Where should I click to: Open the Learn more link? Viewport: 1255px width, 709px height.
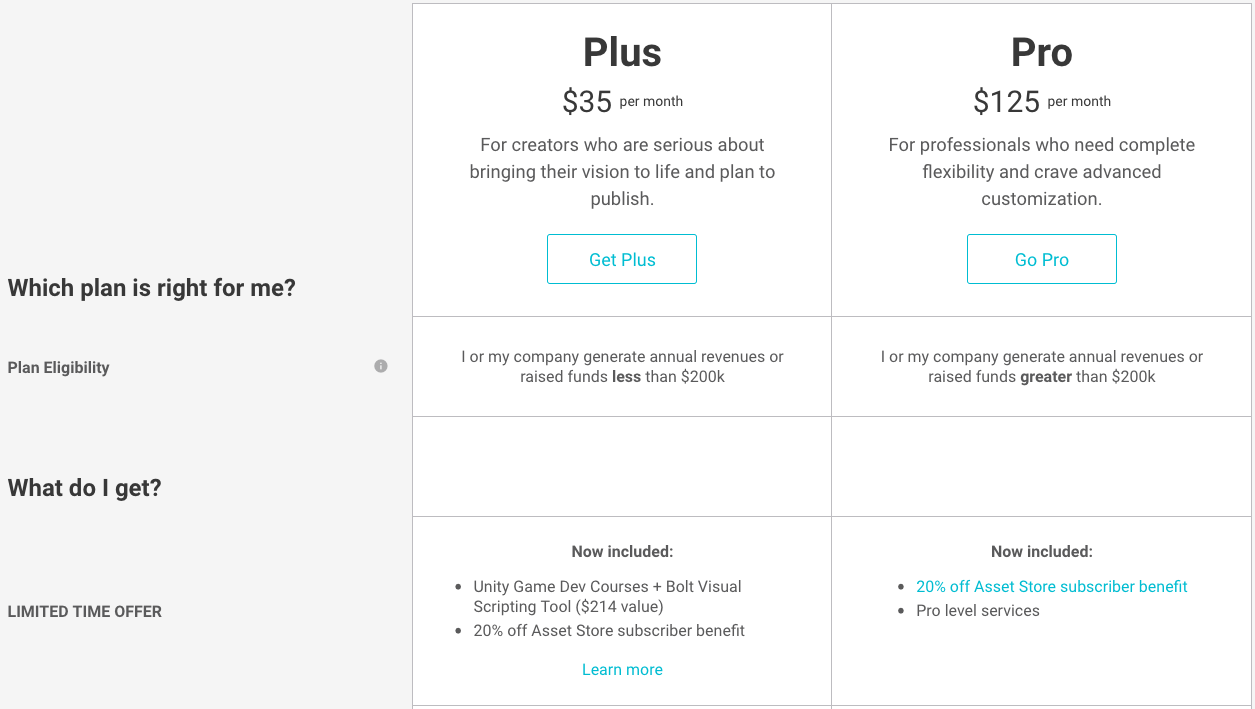click(x=622, y=670)
